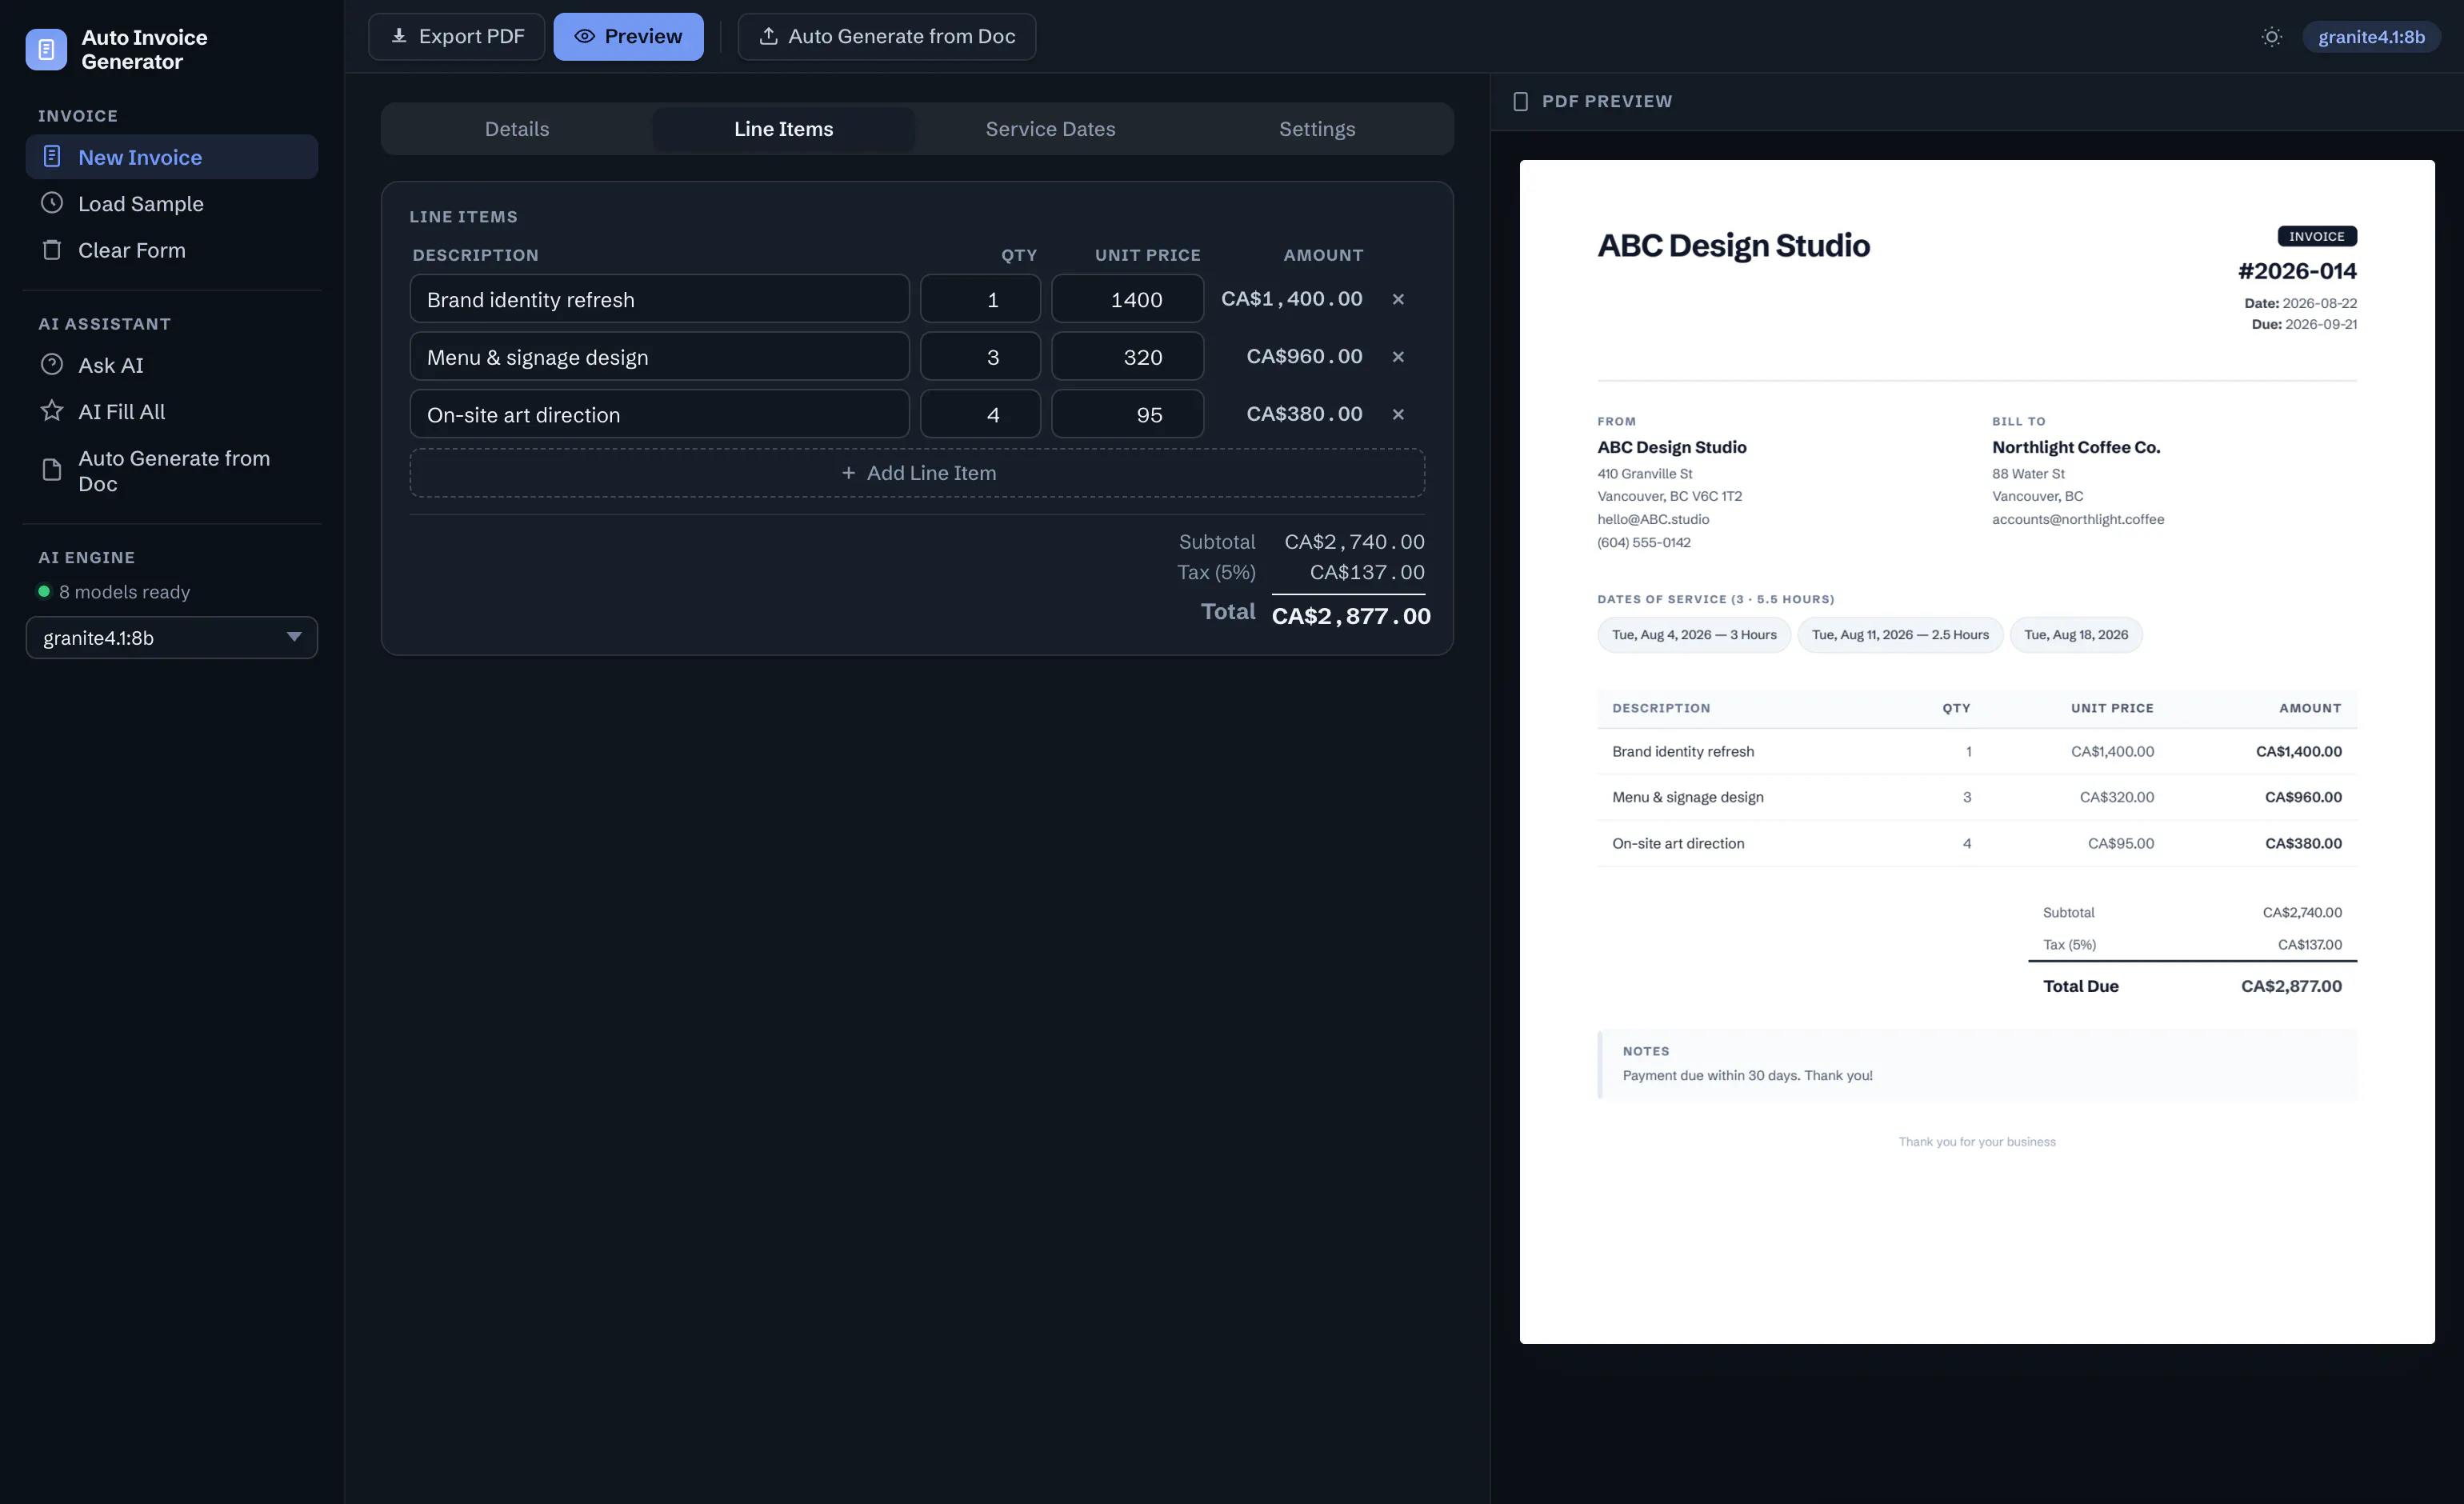Click the green models ready status dot
2464x1504 pixels.
(x=44, y=591)
